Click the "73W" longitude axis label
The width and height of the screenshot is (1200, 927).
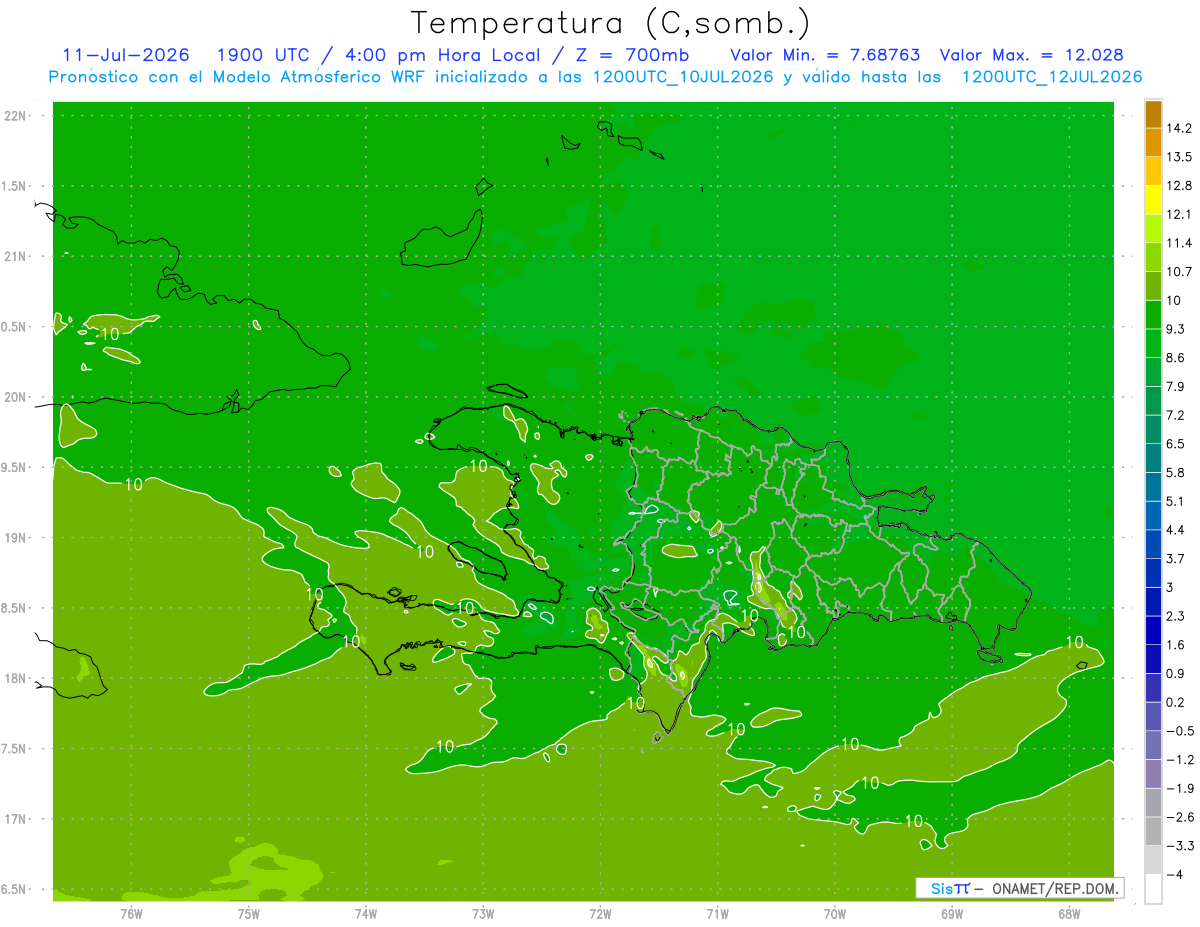click(483, 913)
